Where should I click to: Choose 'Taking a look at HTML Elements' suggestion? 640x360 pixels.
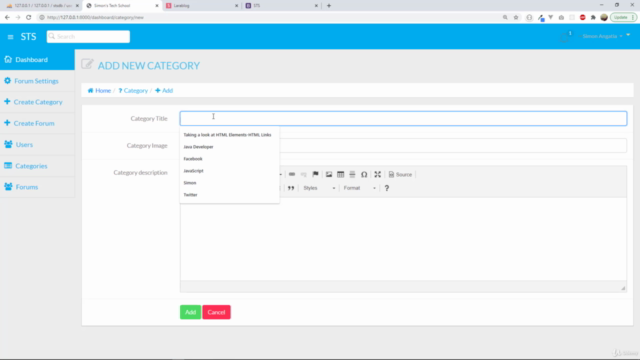229,135
